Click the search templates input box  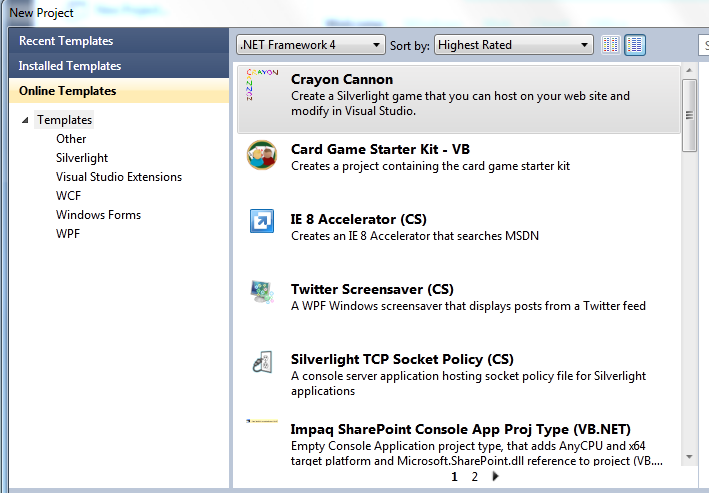click(704, 45)
